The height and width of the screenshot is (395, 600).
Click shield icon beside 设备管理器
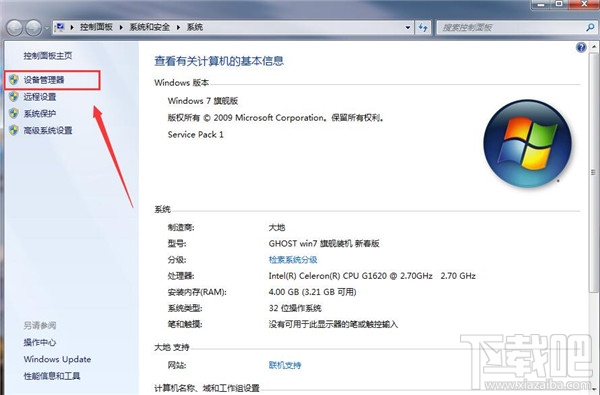(x=14, y=80)
